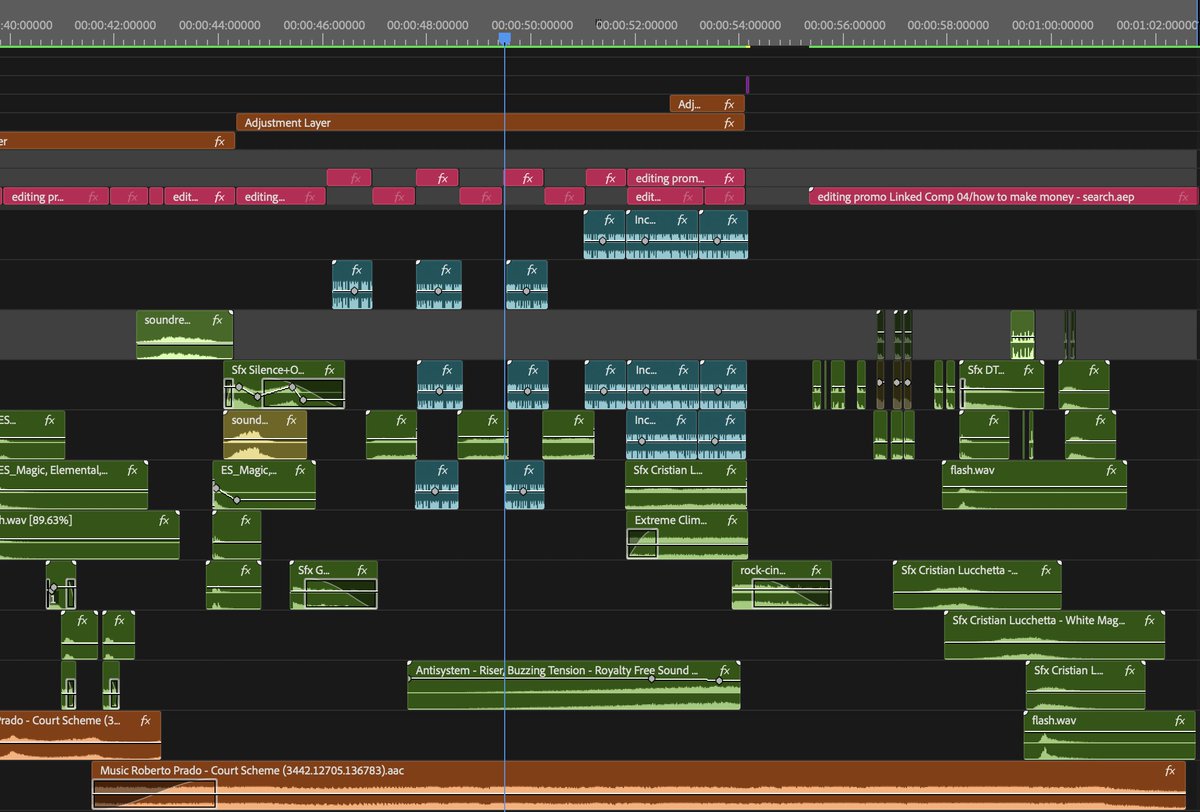Click fx badge on h.wav [89.63%] clip

[165, 520]
